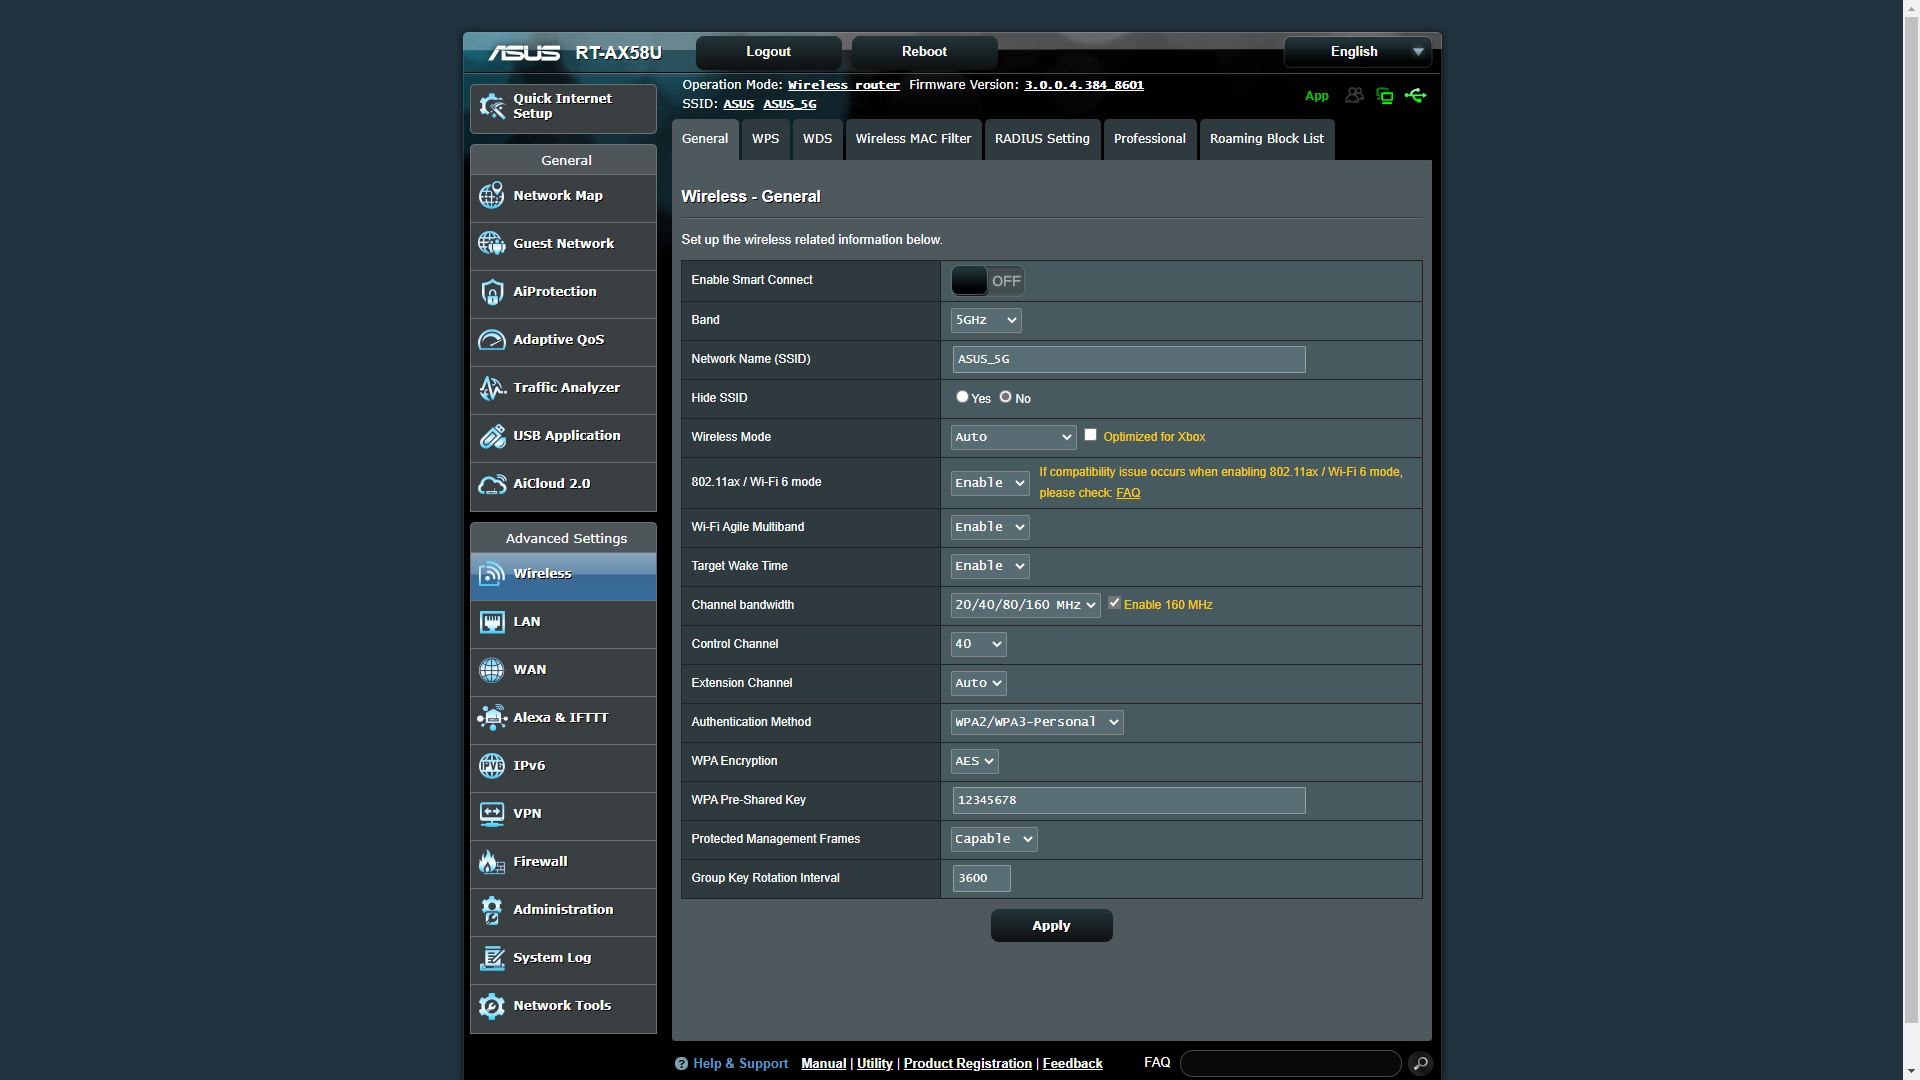1920x1080 pixels.
Task: Click the AiCloud 2.0 cloud icon
Action: (491, 484)
